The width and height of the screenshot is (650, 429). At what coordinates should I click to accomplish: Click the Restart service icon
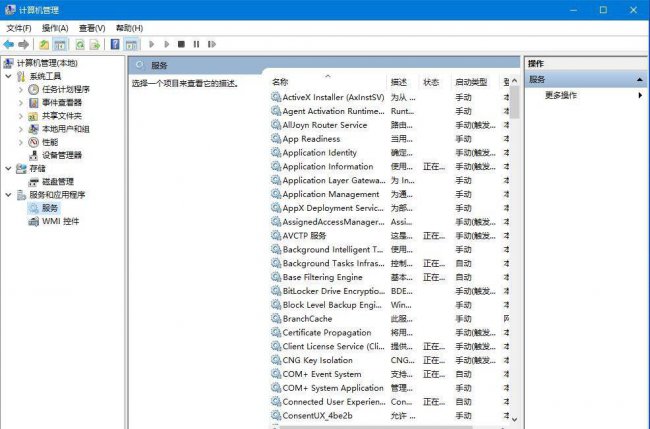click(x=212, y=44)
